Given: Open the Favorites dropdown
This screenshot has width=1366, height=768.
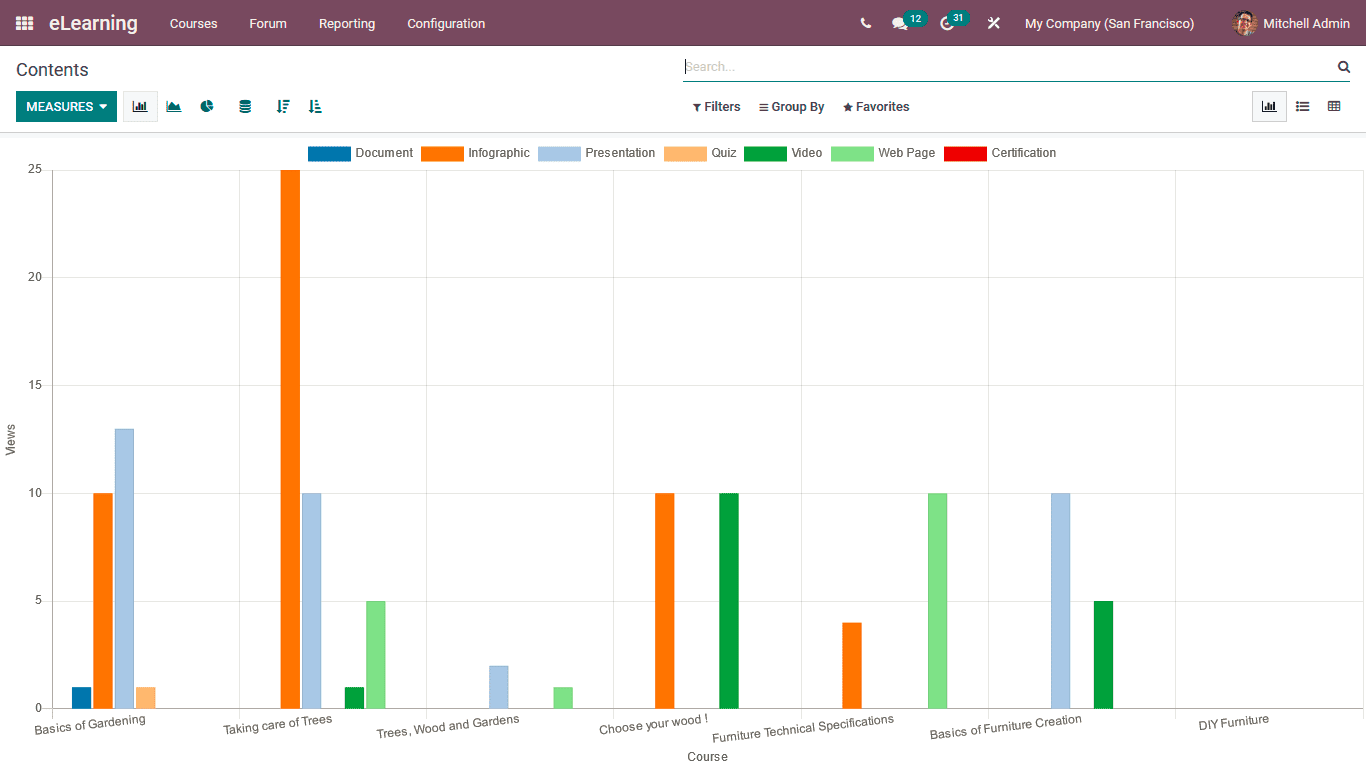Looking at the screenshot, I should (876, 106).
